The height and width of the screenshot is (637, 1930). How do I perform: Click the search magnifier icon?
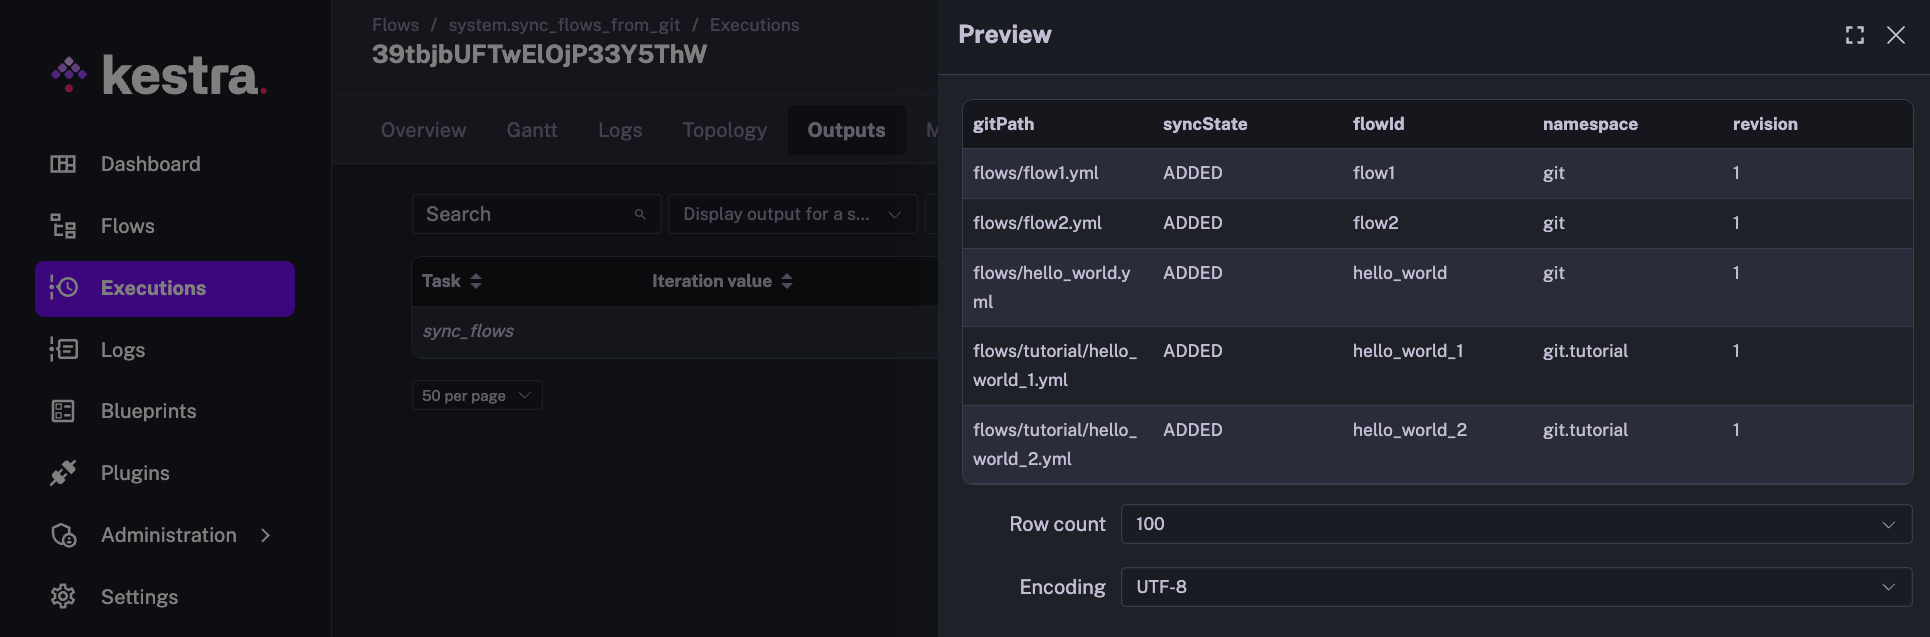(x=640, y=214)
